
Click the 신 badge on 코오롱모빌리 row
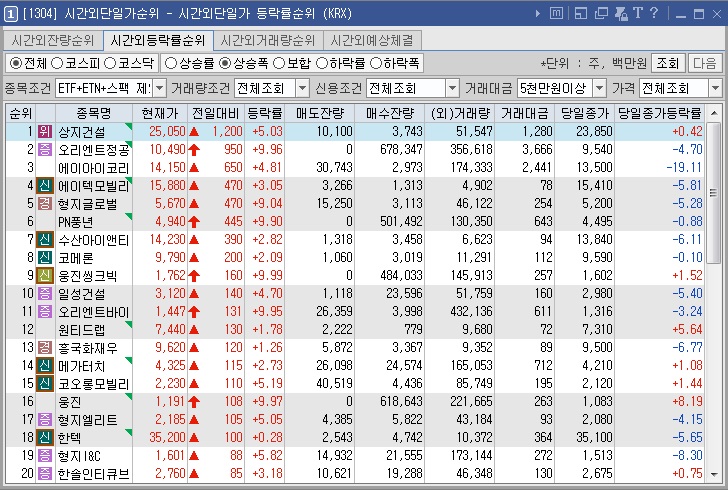(45, 384)
